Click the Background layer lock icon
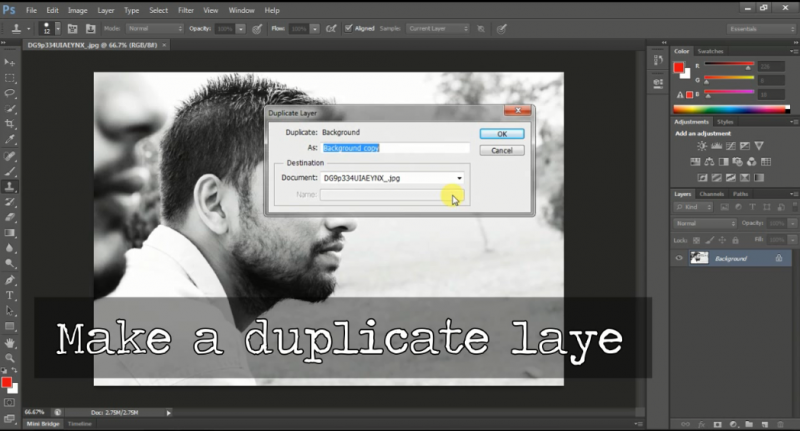Image resolution: width=800 pixels, height=431 pixels. point(778,258)
